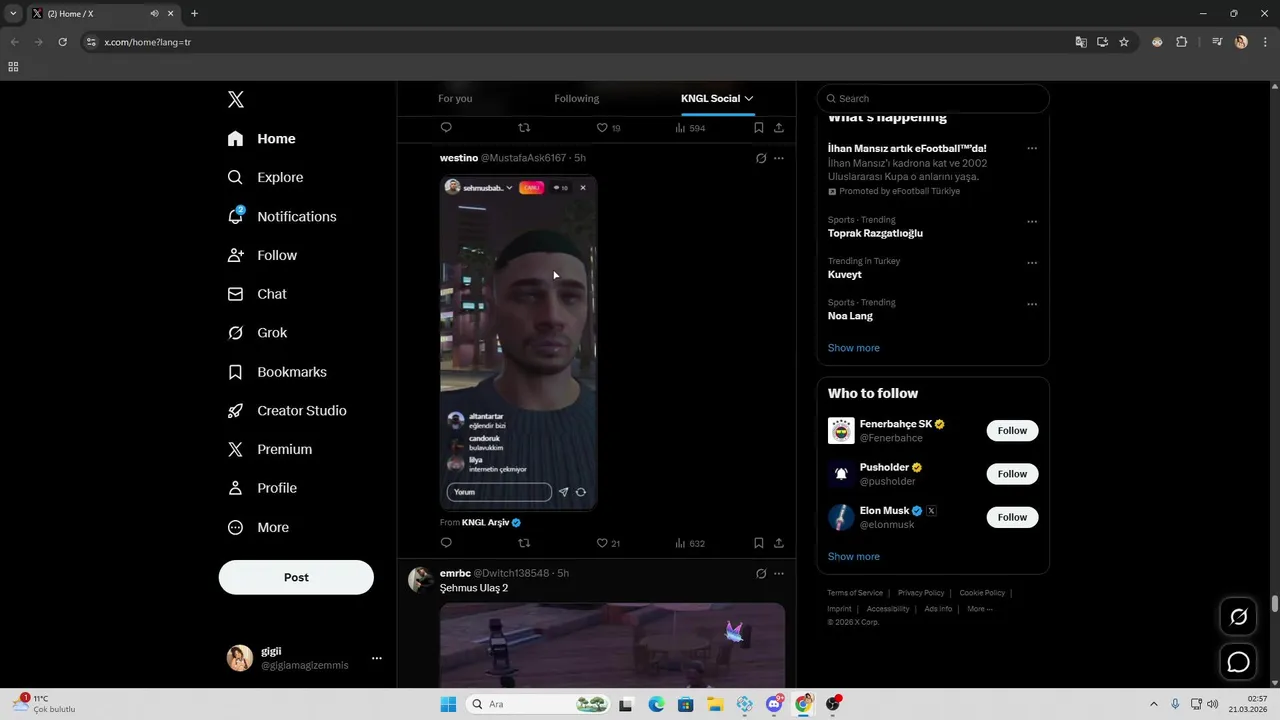Click the X logo at sidebar top
Viewport: 1280px width, 720px height.
(235, 99)
